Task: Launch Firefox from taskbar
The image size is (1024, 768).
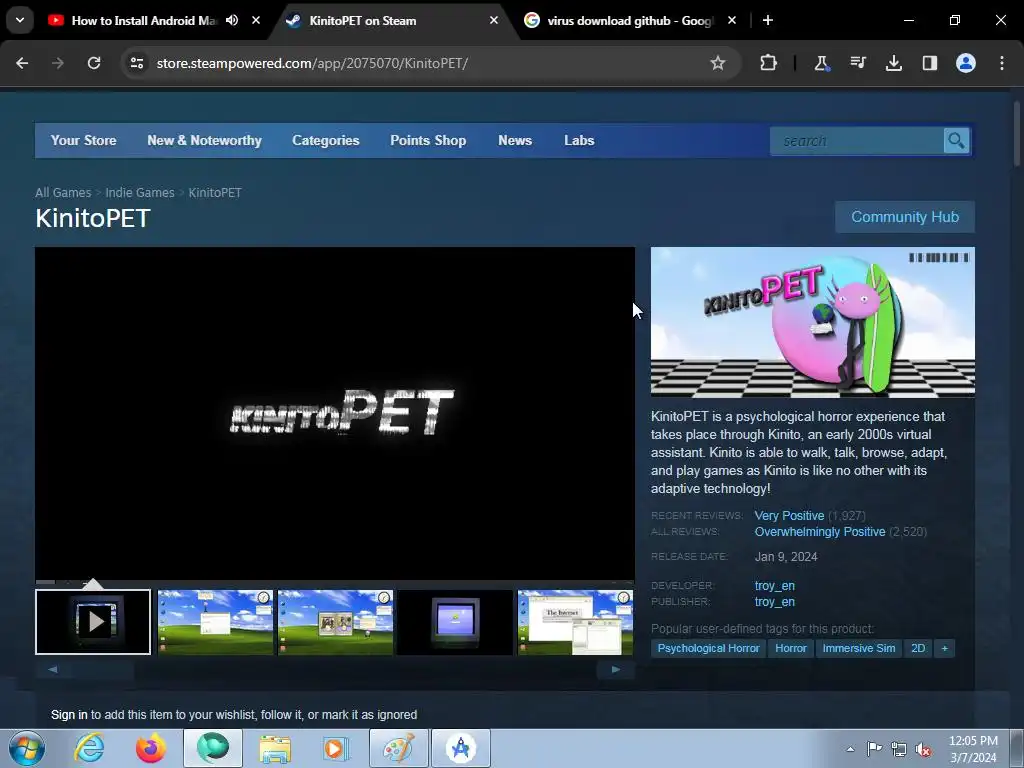Action: 151,748
